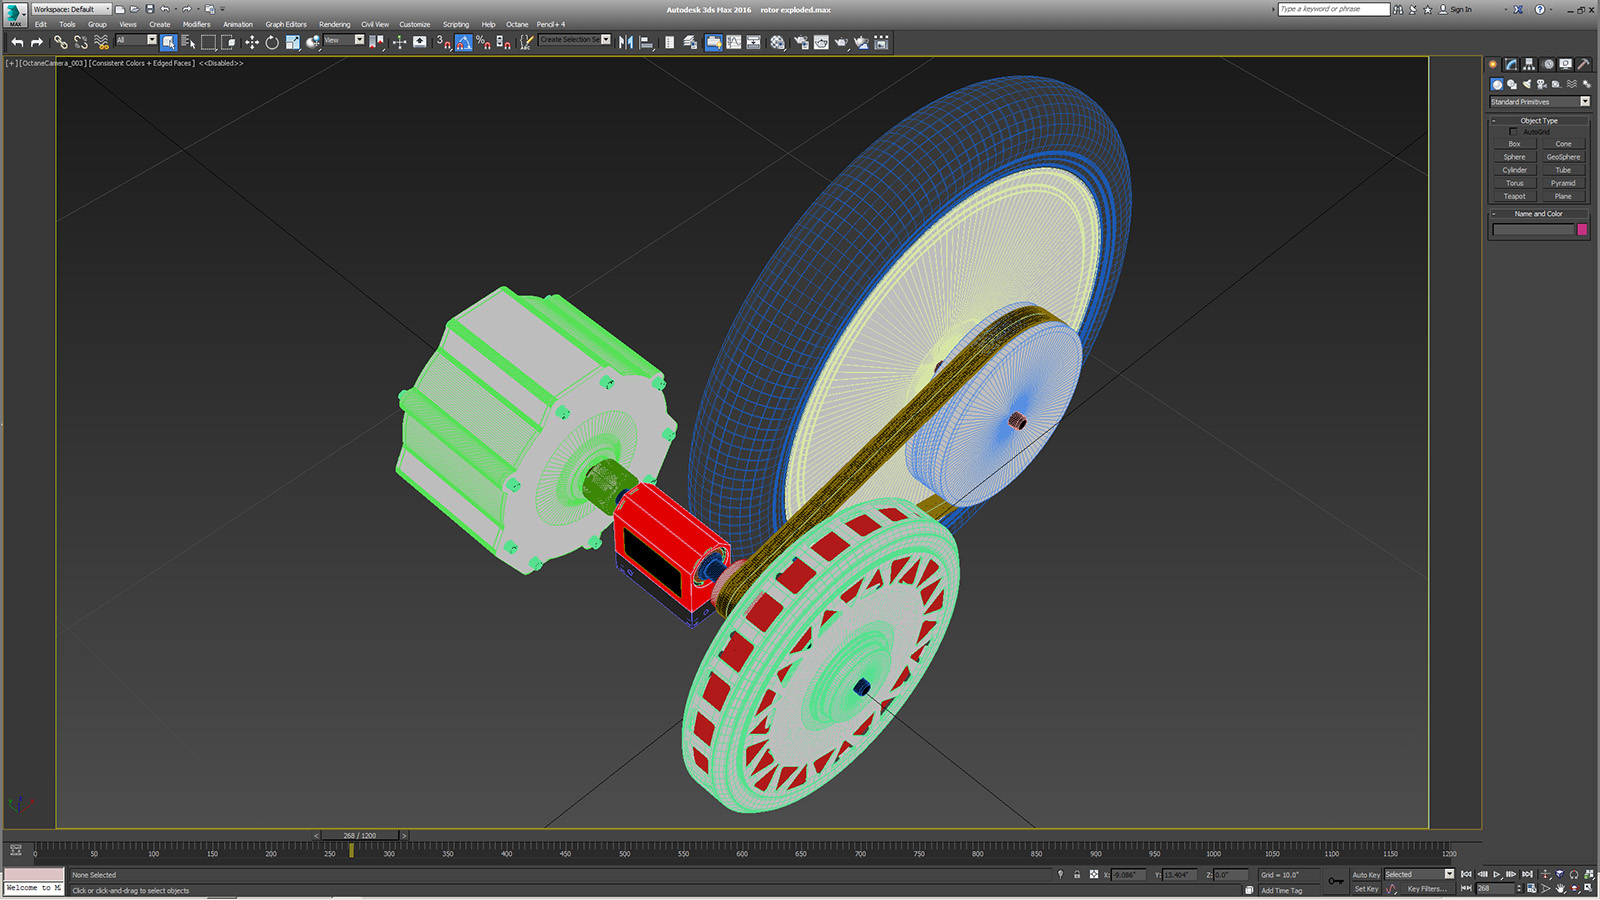Click the Teapot primitive button

coord(1515,197)
